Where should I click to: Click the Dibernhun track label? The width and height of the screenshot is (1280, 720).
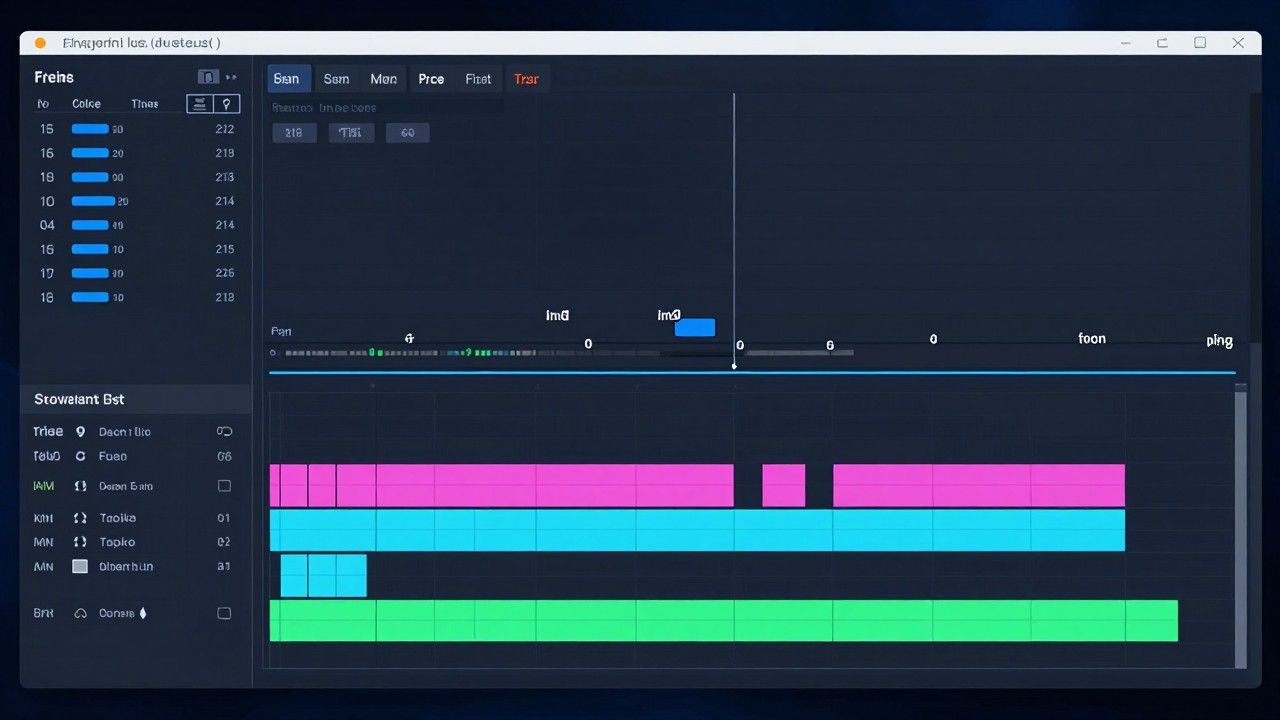(x=126, y=566)
